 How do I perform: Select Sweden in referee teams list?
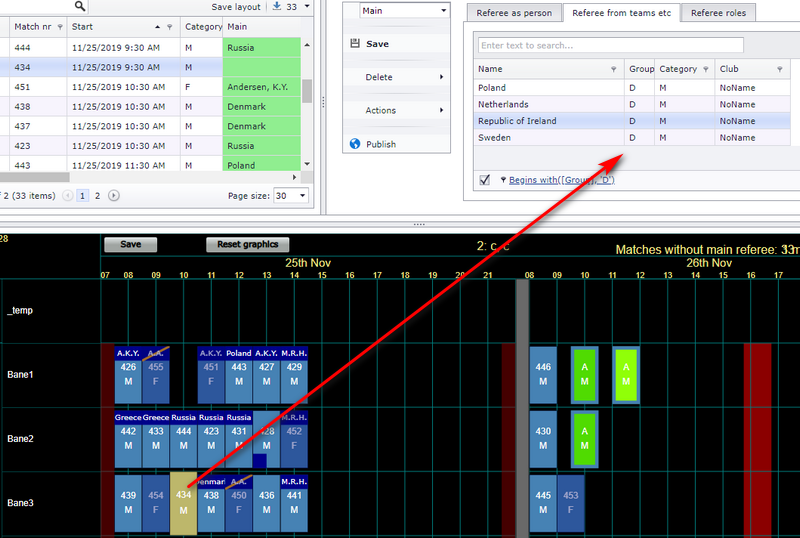pyautogui.click(x=632, y=137)
